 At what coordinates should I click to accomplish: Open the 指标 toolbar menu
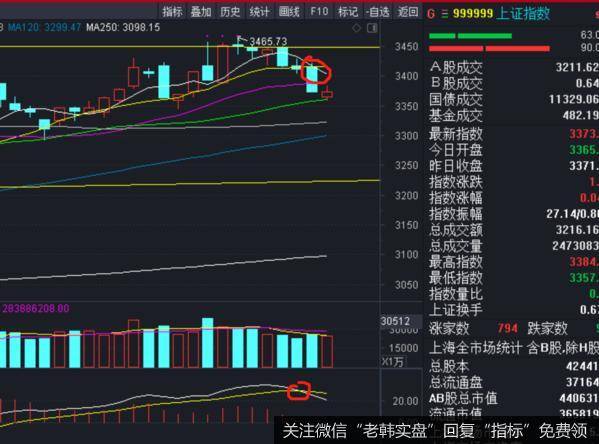click(172, 12)
